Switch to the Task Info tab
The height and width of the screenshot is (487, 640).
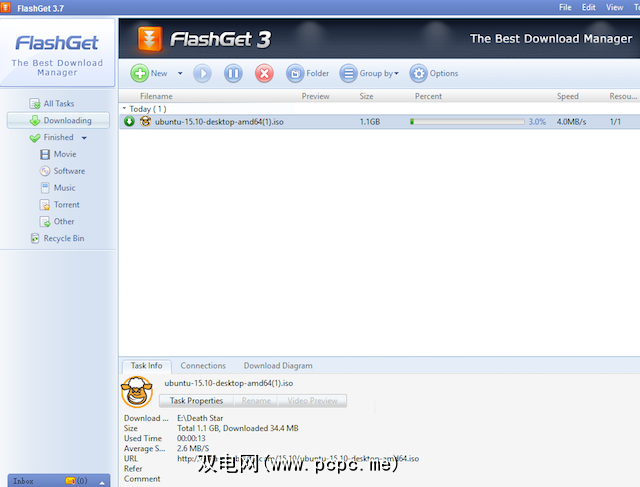(147, 366)
